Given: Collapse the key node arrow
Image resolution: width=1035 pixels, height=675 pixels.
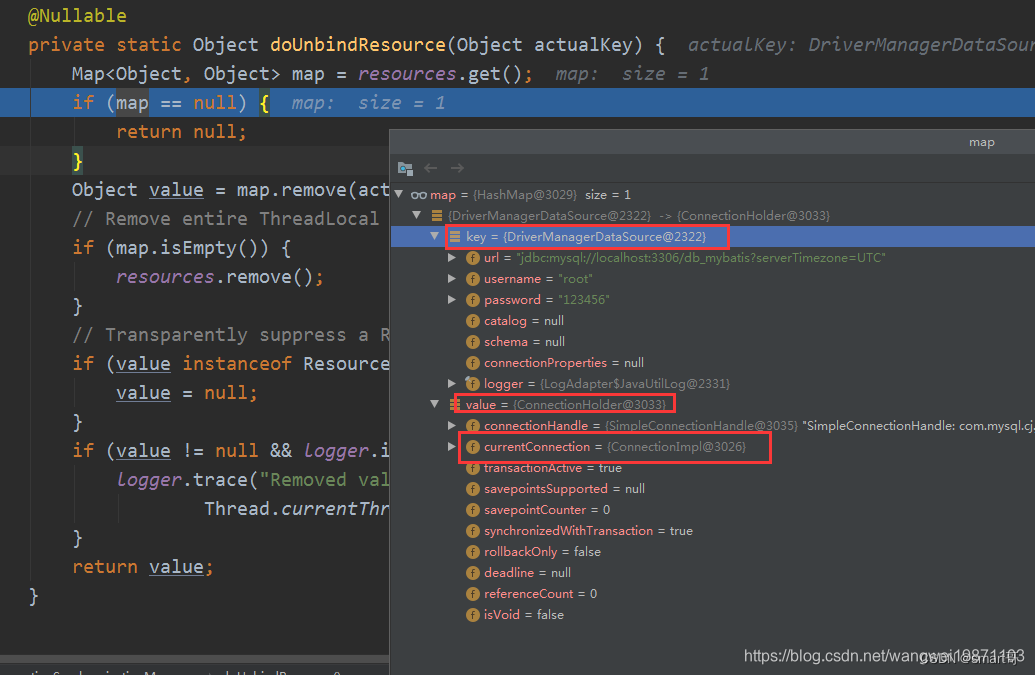Looking at the screenshot, I should point(434,236).
